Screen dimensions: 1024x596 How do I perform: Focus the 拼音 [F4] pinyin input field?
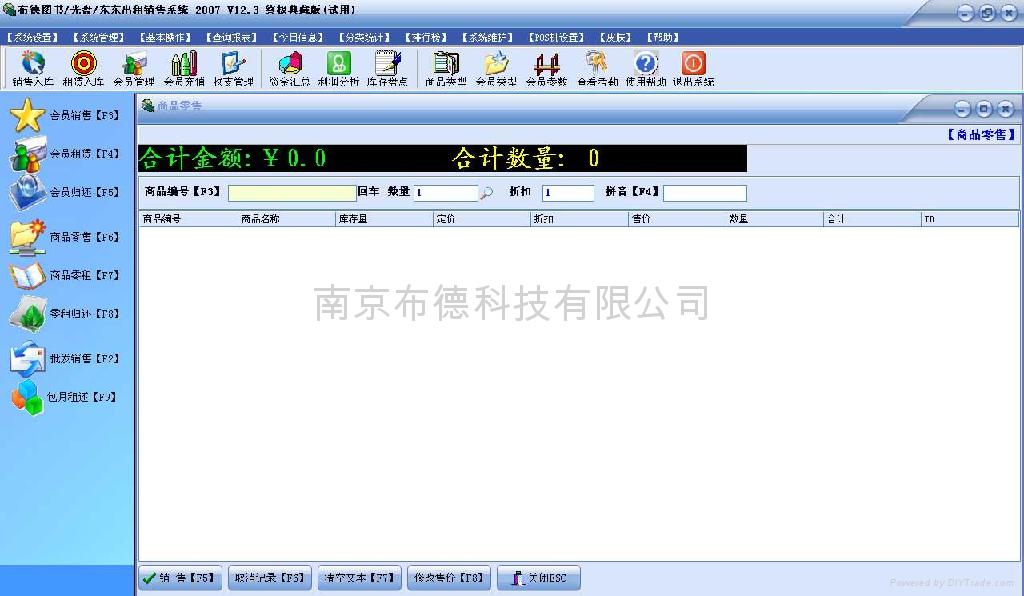(x=705, y=193)
